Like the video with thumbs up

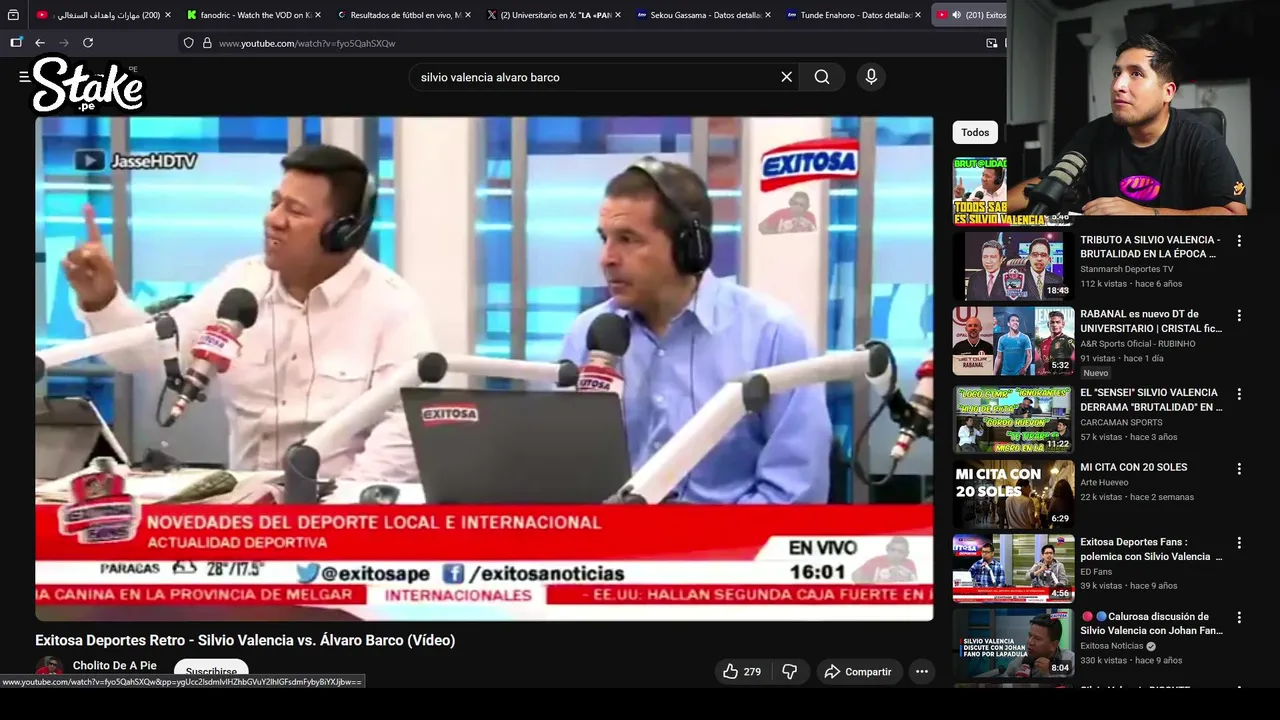pos(741,672)
